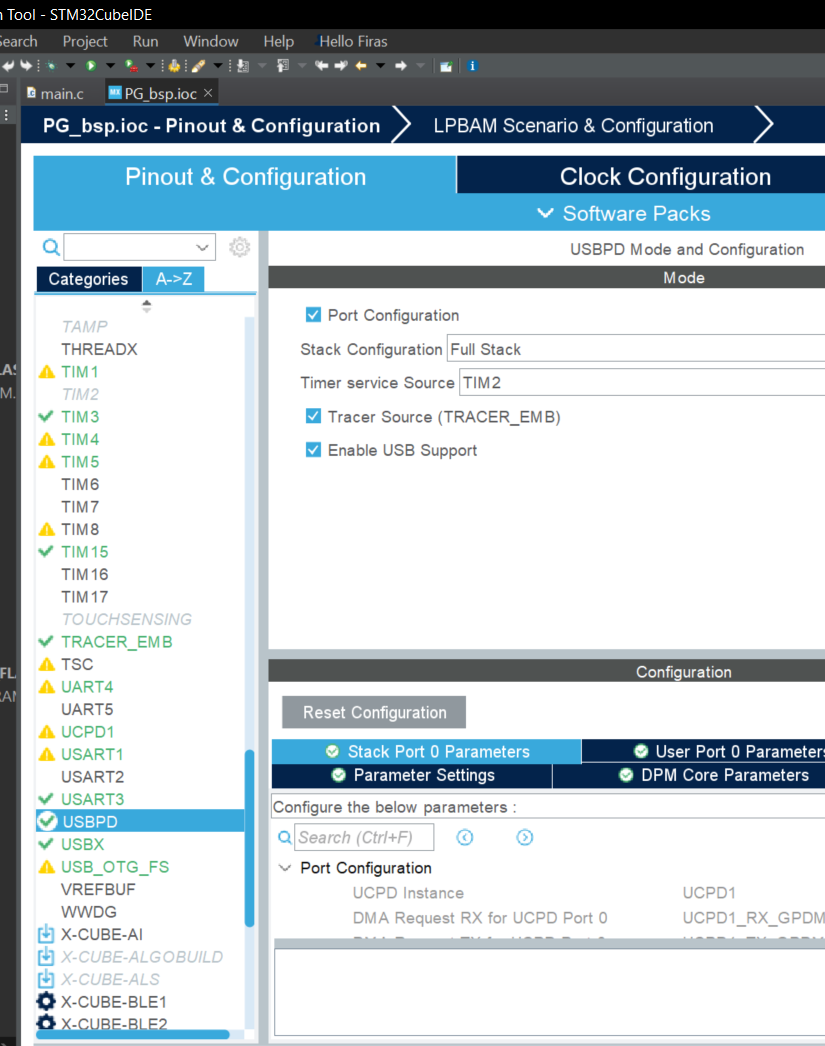Collapse the Port Configuration parameter group

[284, 868]
